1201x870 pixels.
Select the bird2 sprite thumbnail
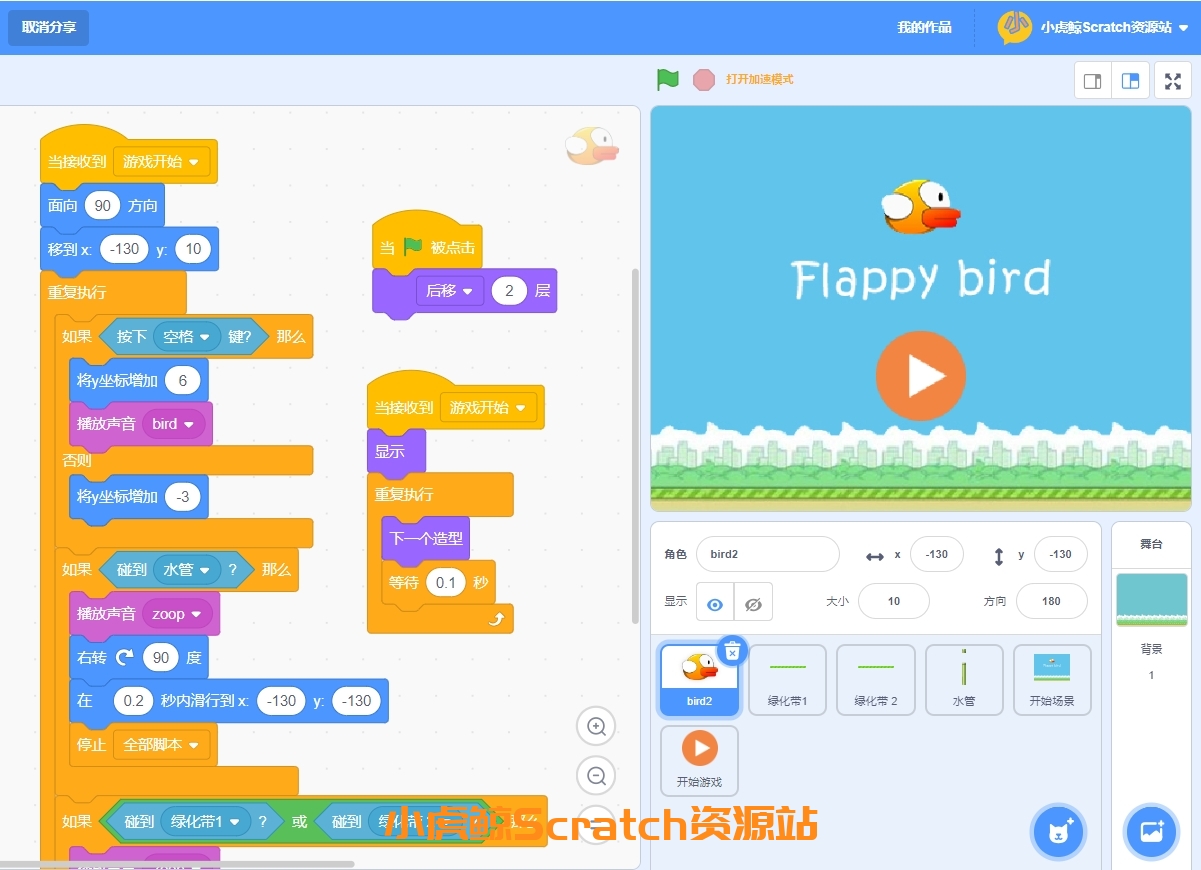pos(699,680)
